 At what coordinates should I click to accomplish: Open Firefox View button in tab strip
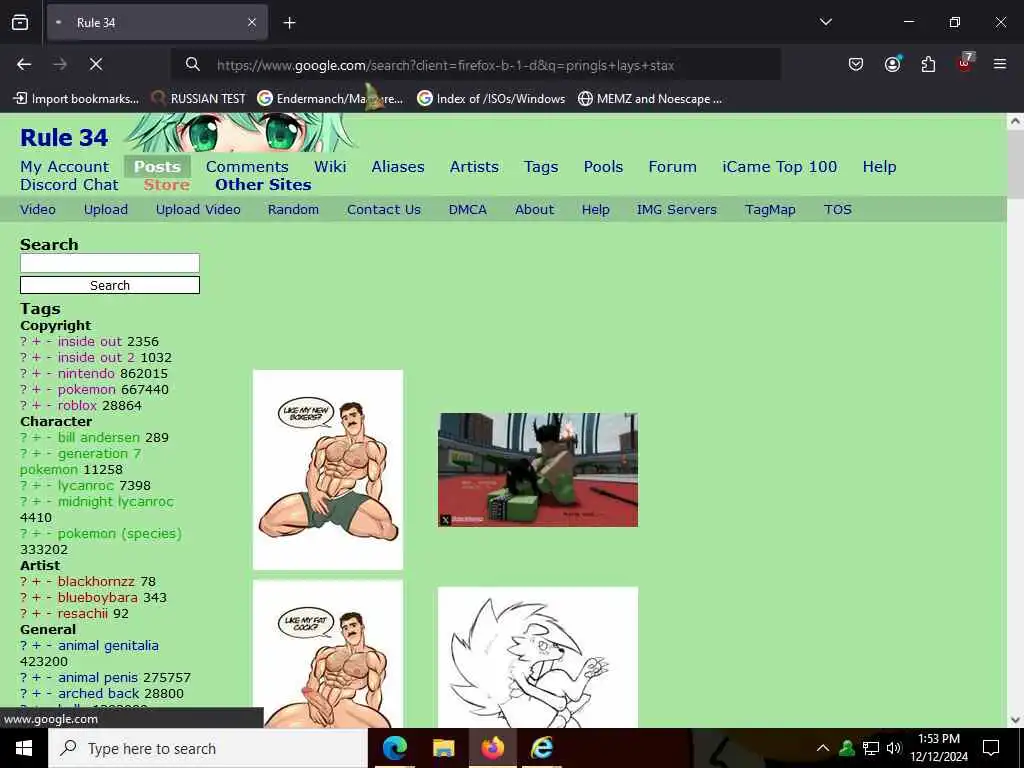20,22
